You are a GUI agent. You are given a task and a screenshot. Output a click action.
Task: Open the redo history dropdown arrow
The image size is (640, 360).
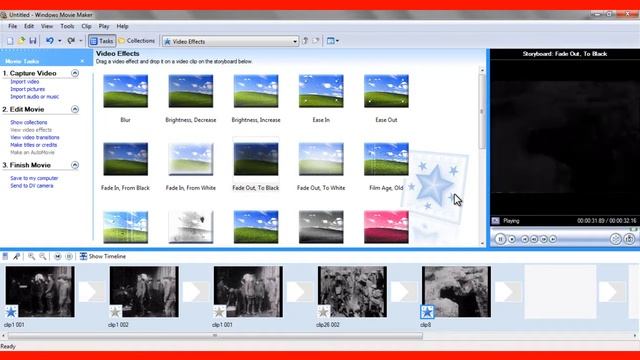pyautogui.click(x=81, y=41)
